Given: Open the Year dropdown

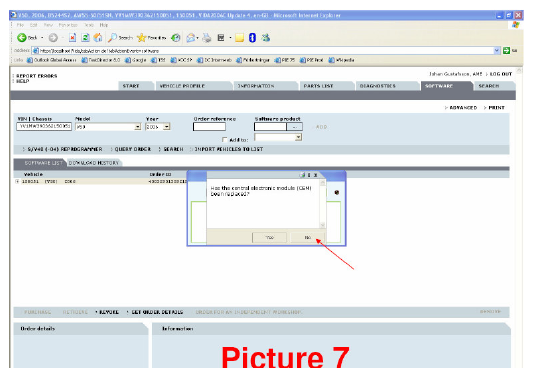Looking at the screenshot, I should coord(167,127).
